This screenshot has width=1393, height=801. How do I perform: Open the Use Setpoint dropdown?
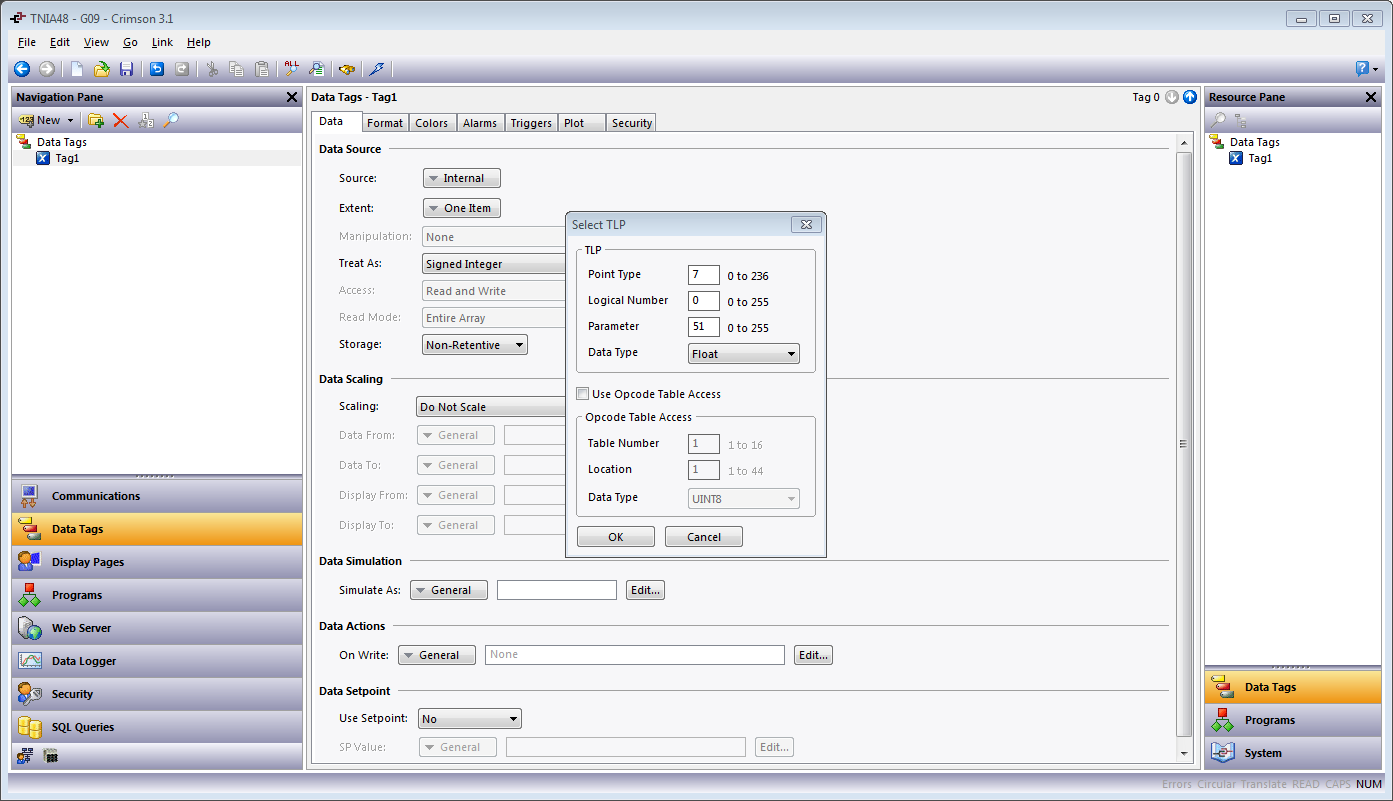tap(470, 719)
